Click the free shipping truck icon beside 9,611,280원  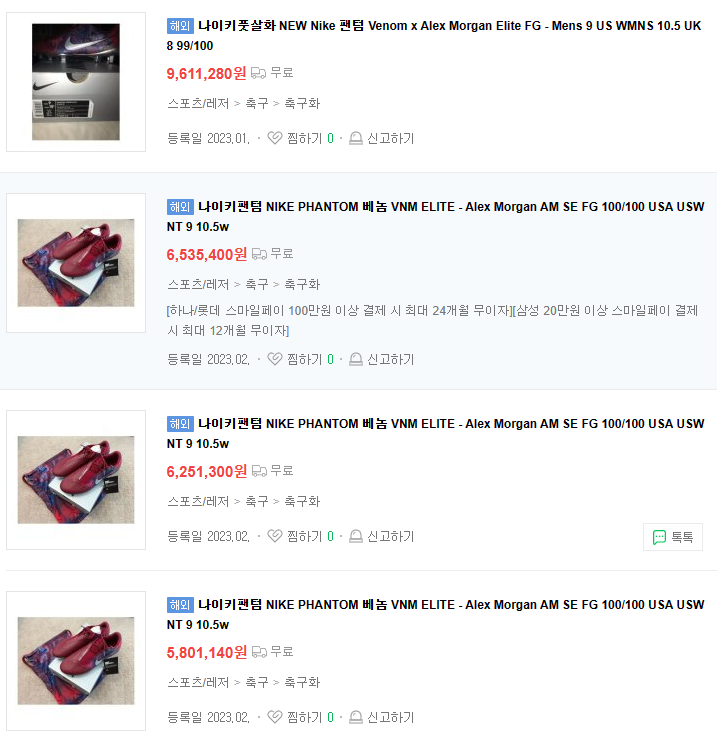pos(258,73)
